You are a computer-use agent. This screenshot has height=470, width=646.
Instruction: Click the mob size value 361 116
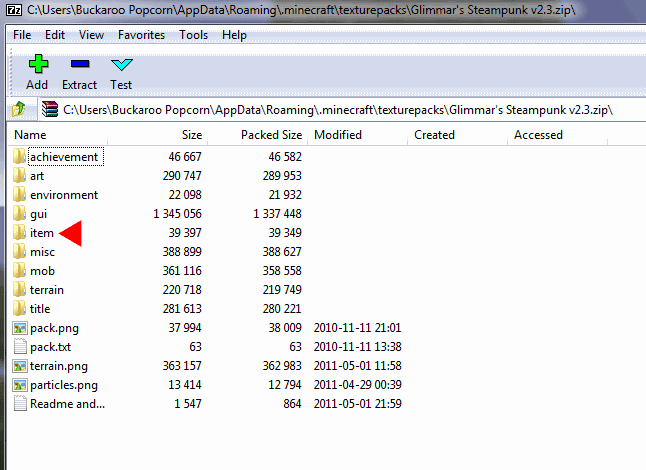182,271
